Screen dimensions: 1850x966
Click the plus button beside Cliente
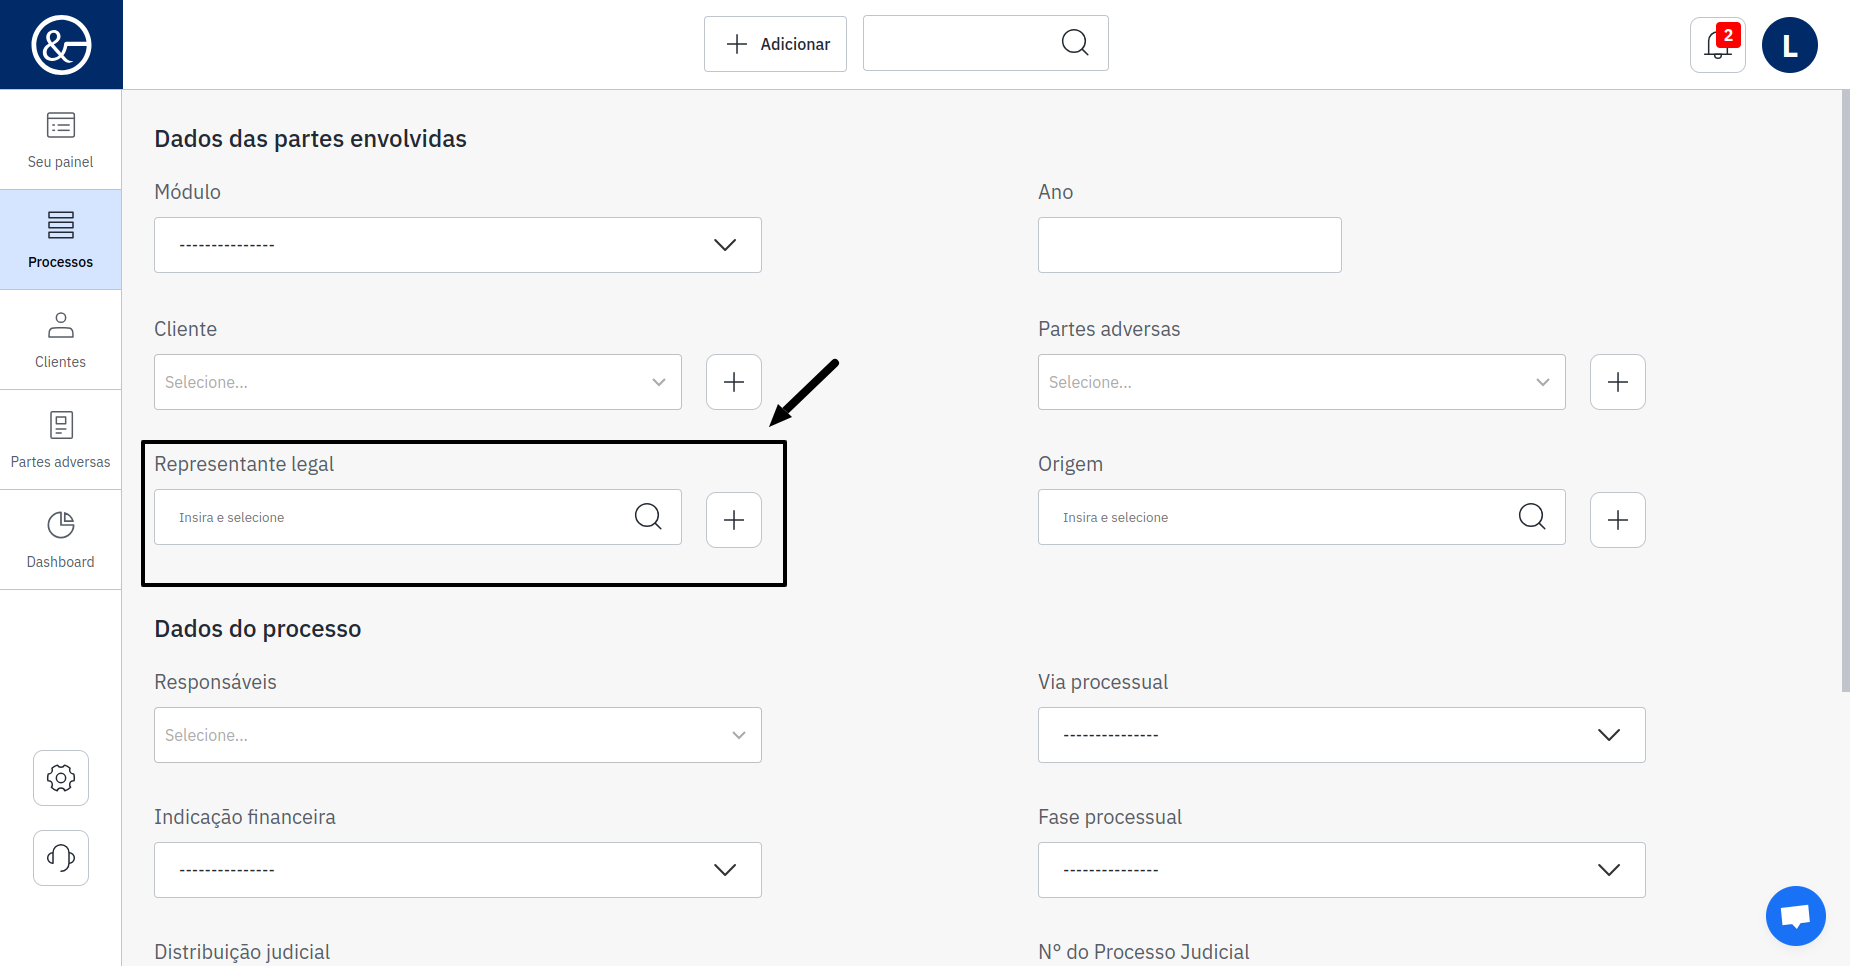[734, 382]
